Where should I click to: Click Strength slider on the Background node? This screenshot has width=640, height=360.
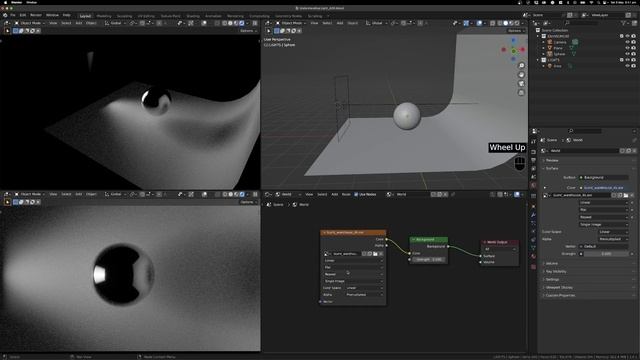[x=429, y=260]
